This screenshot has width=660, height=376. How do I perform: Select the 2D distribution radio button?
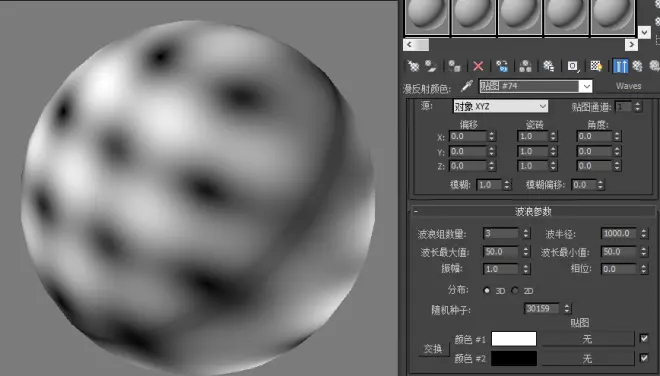tap(515, 291)
